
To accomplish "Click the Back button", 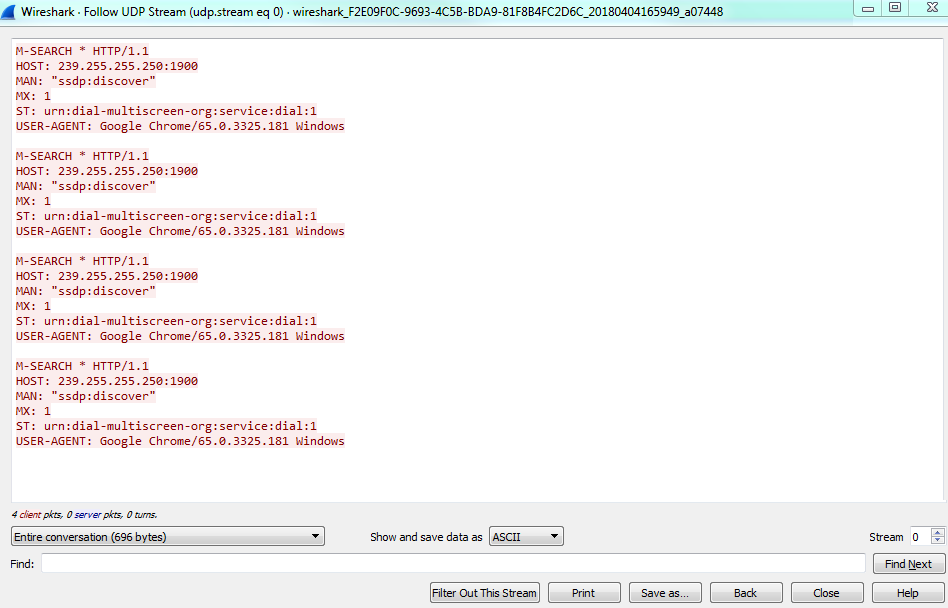I will click(745, 593).
